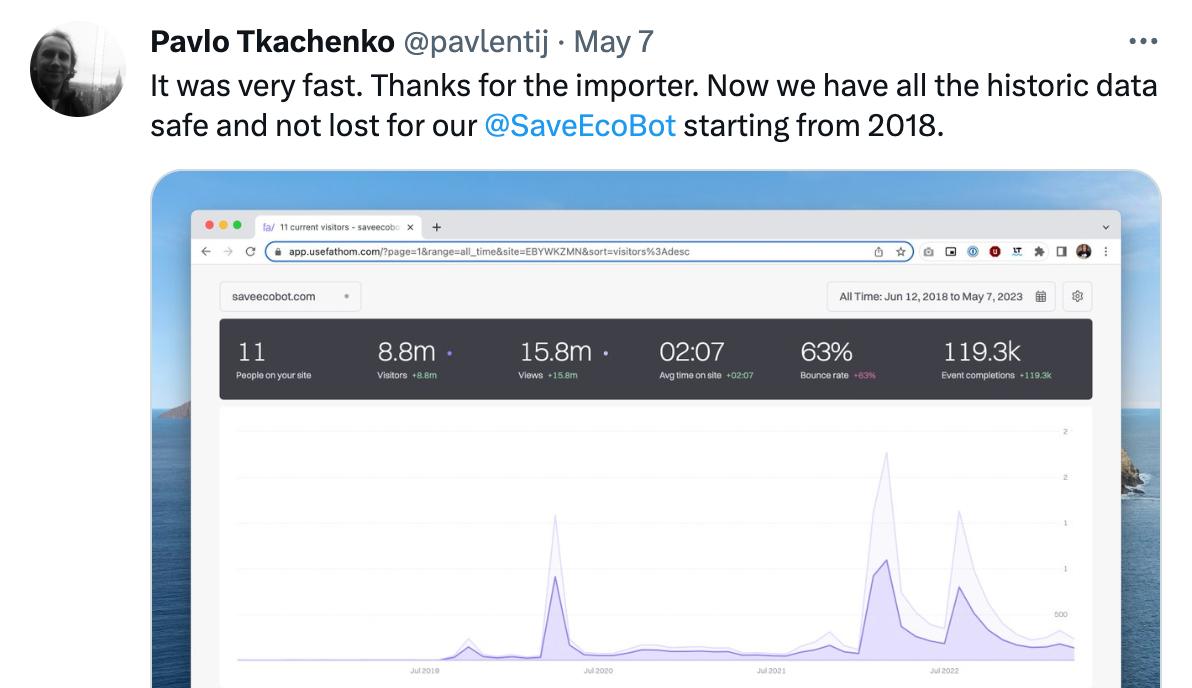The height and width of the screenshot is (688, 1192).
Task: Open Pavlo Tkachenko's profile name
Action: (272, 42)
